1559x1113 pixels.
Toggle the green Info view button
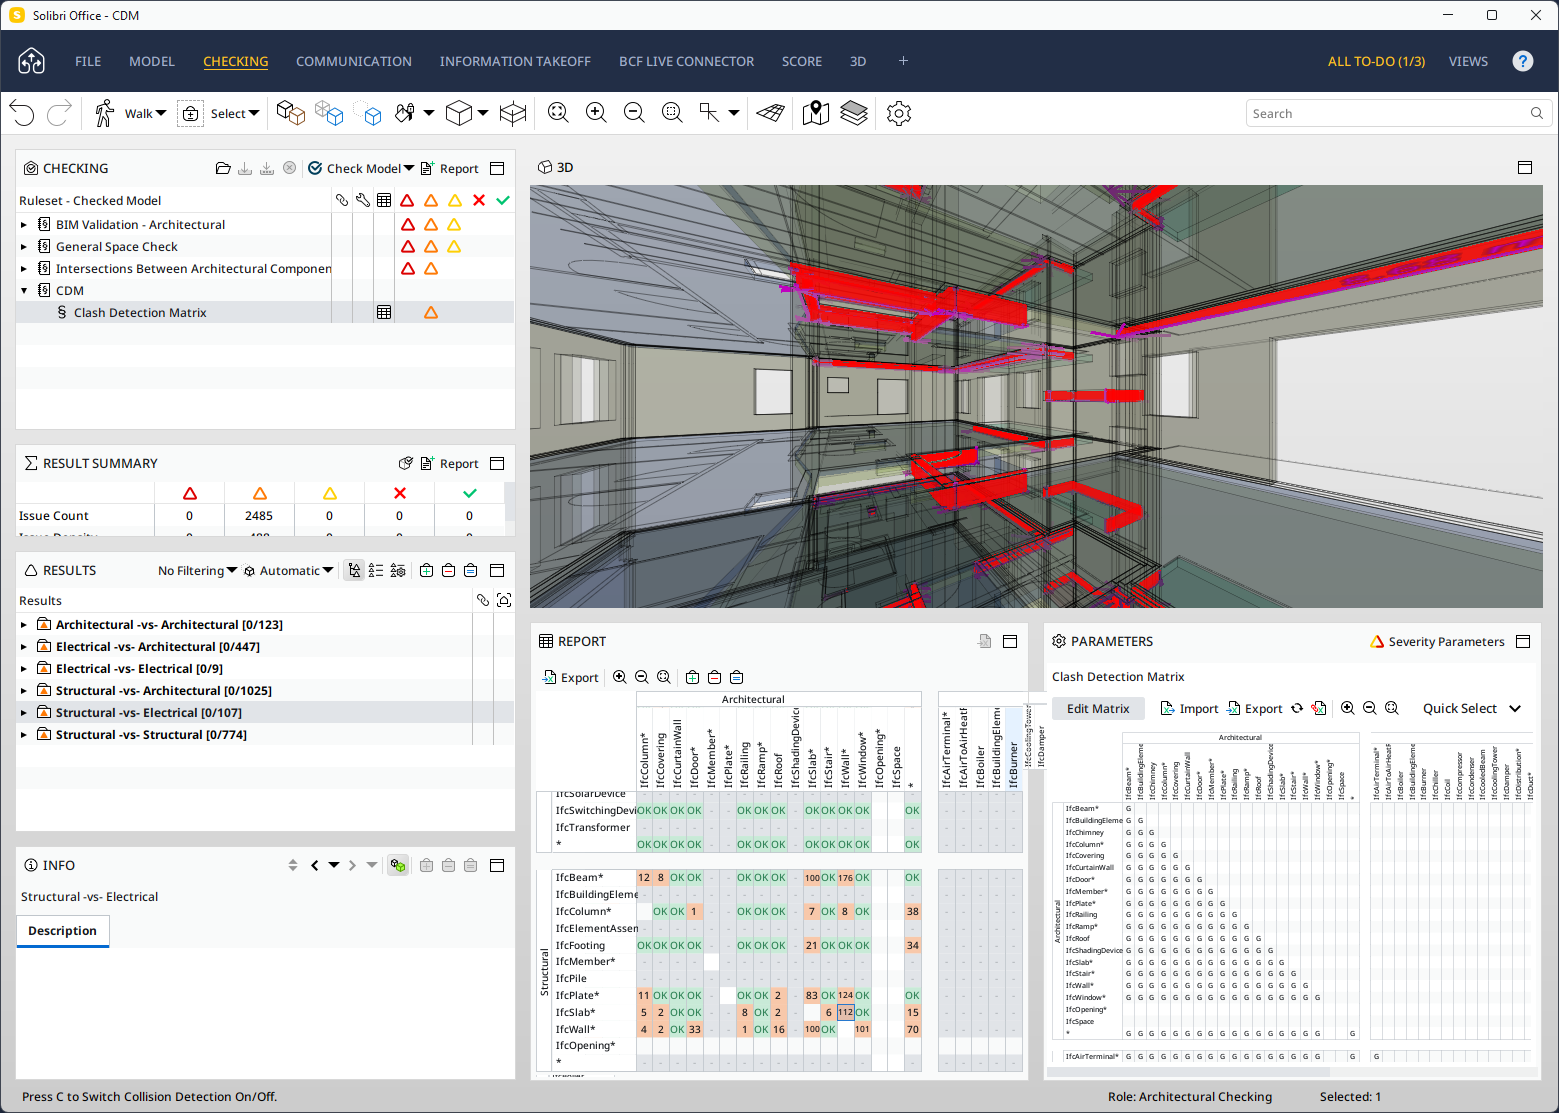(398, 866)
